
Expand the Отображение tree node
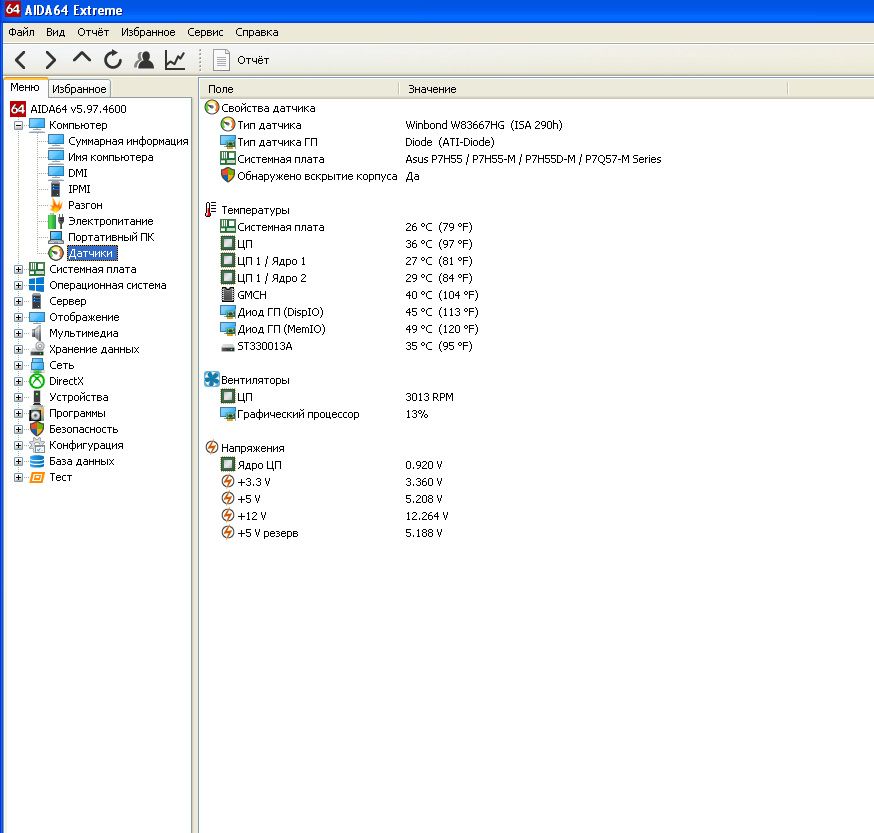click(x=18, y=317)
